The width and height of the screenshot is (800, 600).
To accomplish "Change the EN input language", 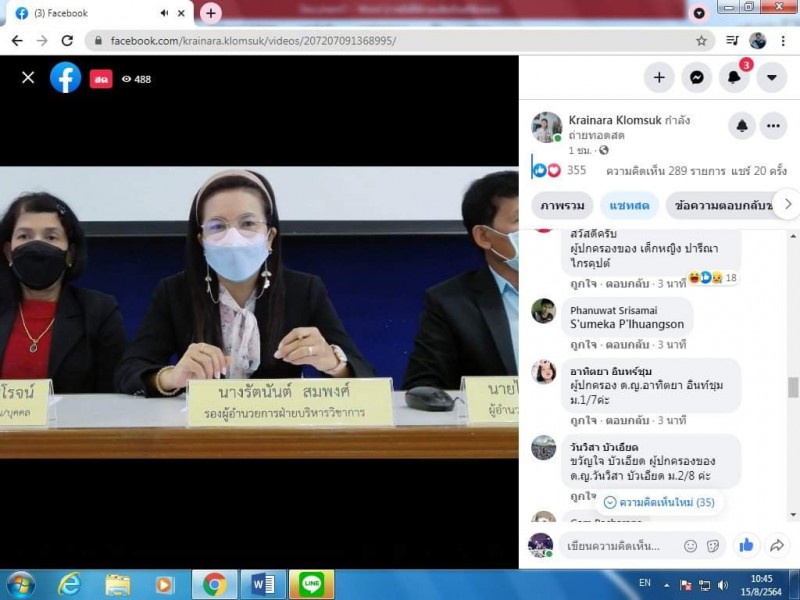I will pos(645,583).
